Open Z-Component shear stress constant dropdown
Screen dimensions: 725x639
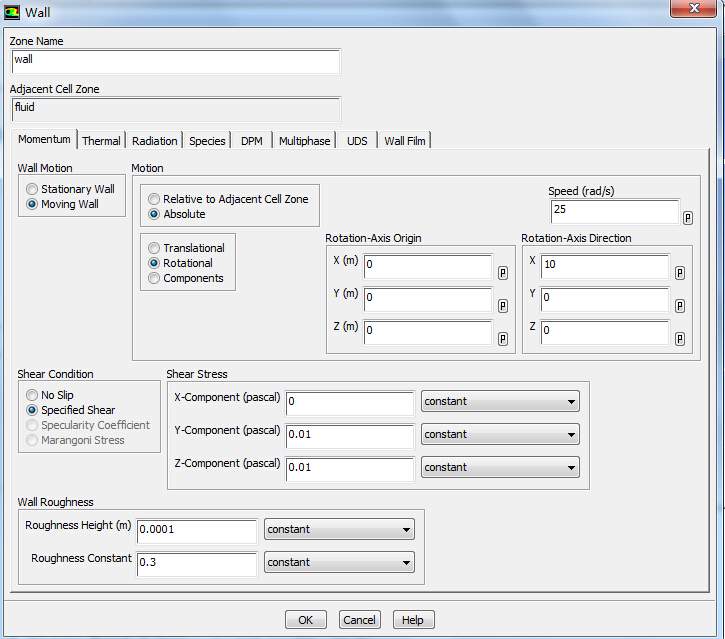[500, 467]
